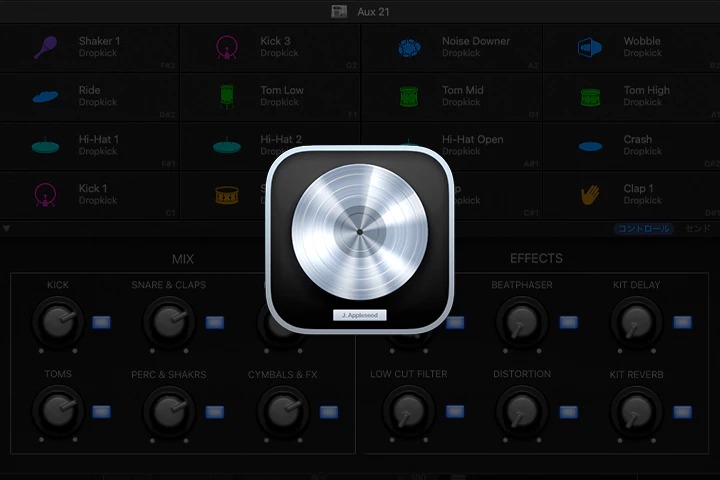Enable the DISTORTION effect button

pos(568,412)
